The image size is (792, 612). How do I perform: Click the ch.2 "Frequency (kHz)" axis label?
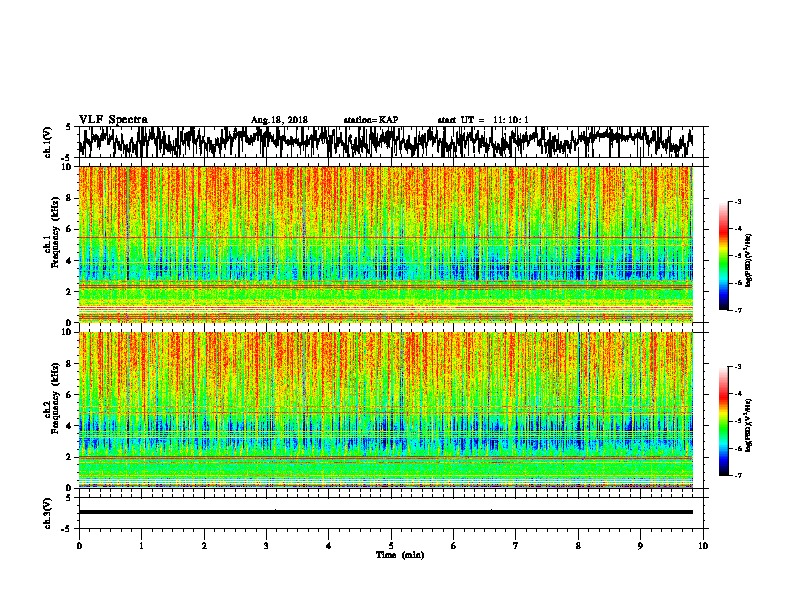(55, 397)
